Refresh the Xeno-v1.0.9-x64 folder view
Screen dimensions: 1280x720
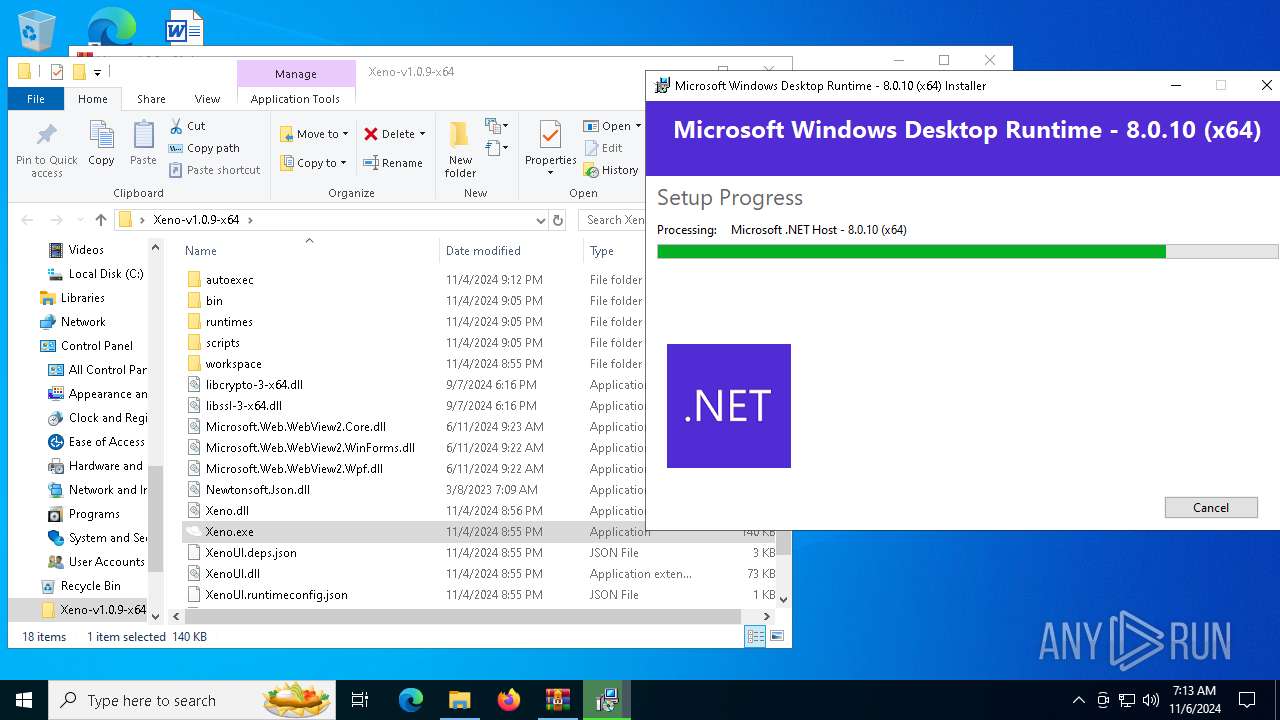click(558, 220)
